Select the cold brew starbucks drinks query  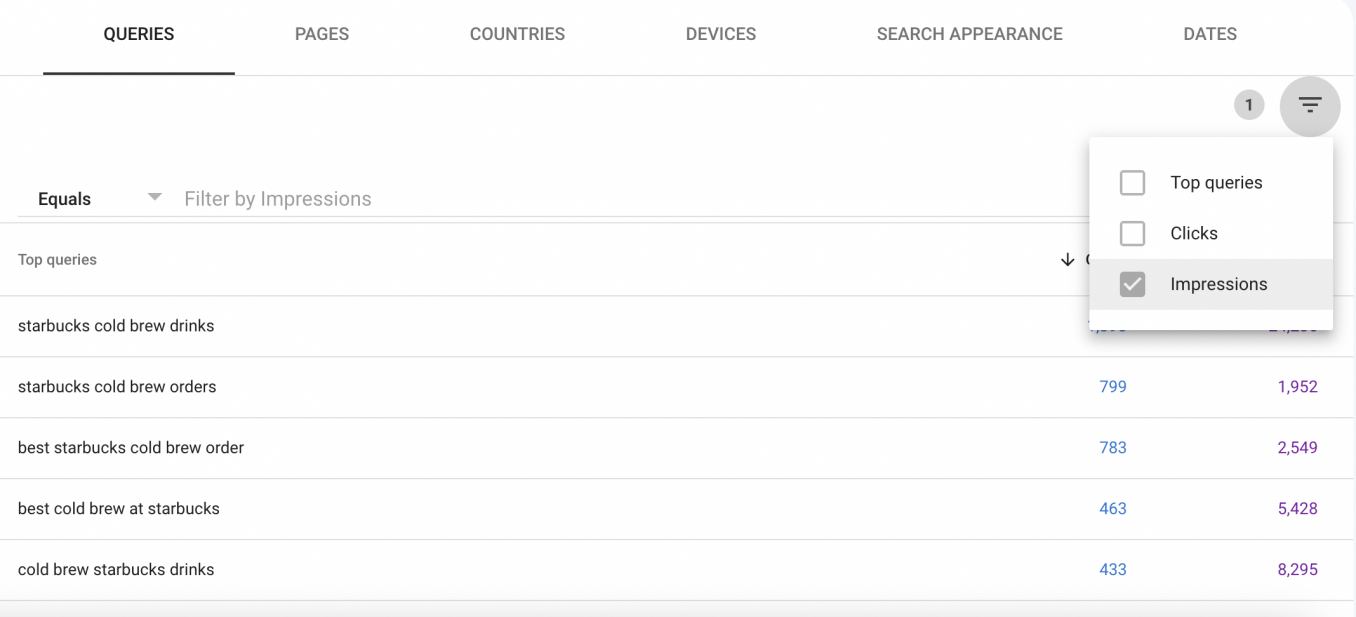116,570
